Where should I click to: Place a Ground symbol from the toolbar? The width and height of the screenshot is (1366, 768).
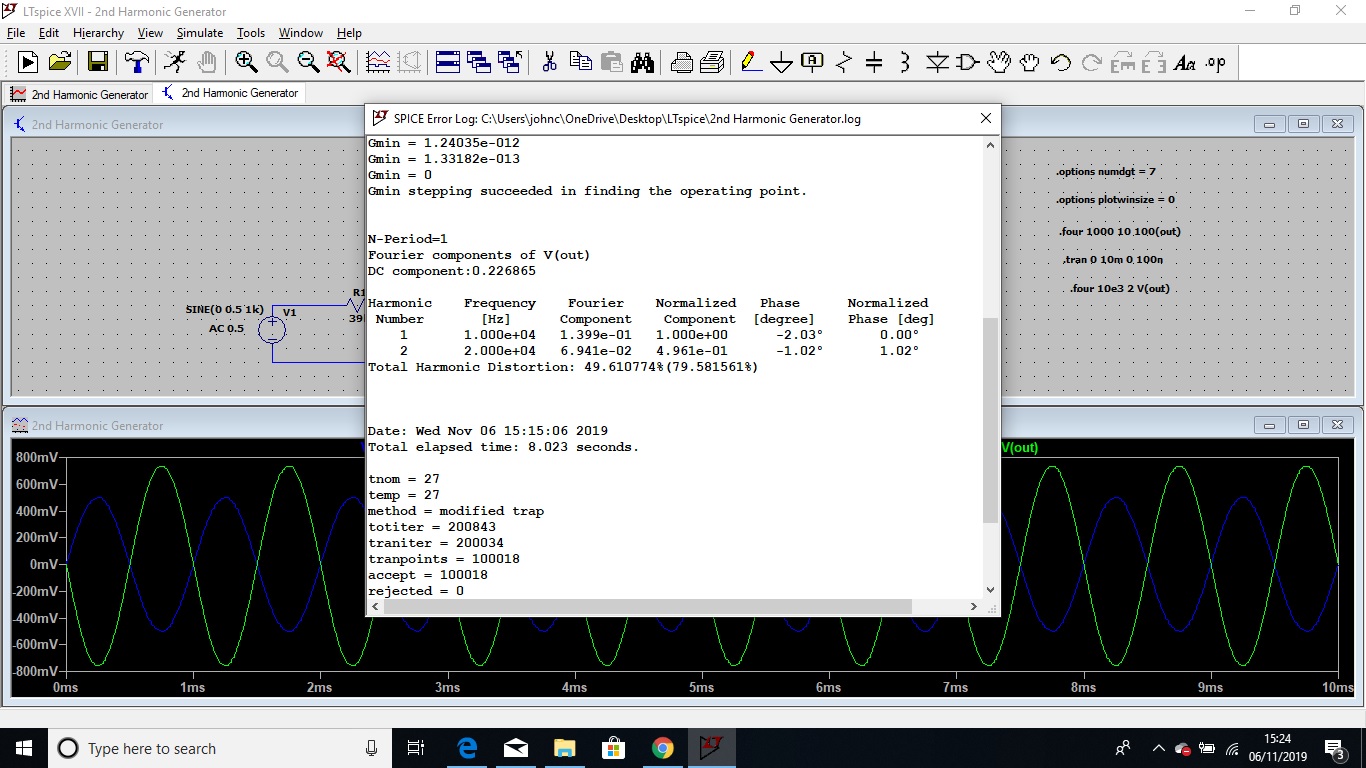782,63
